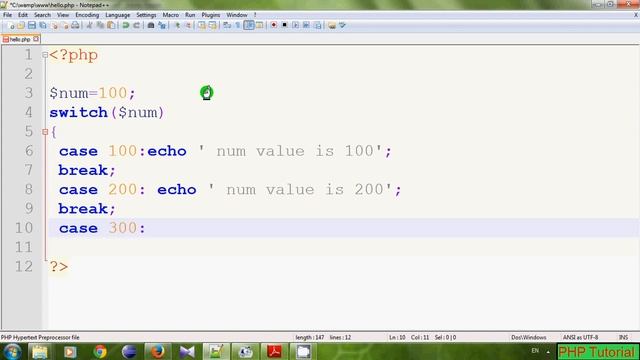This screenshot has width=640, height=360.
Task: Click the Dos\Windows line ending status entry
Action: pos(529,338)
